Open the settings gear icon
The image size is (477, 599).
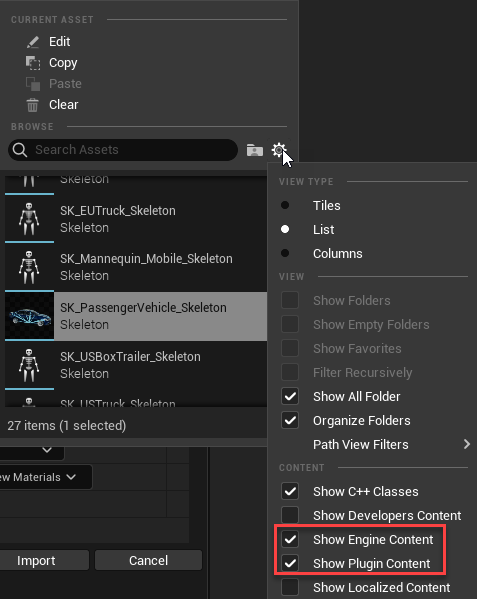[279, 150]
